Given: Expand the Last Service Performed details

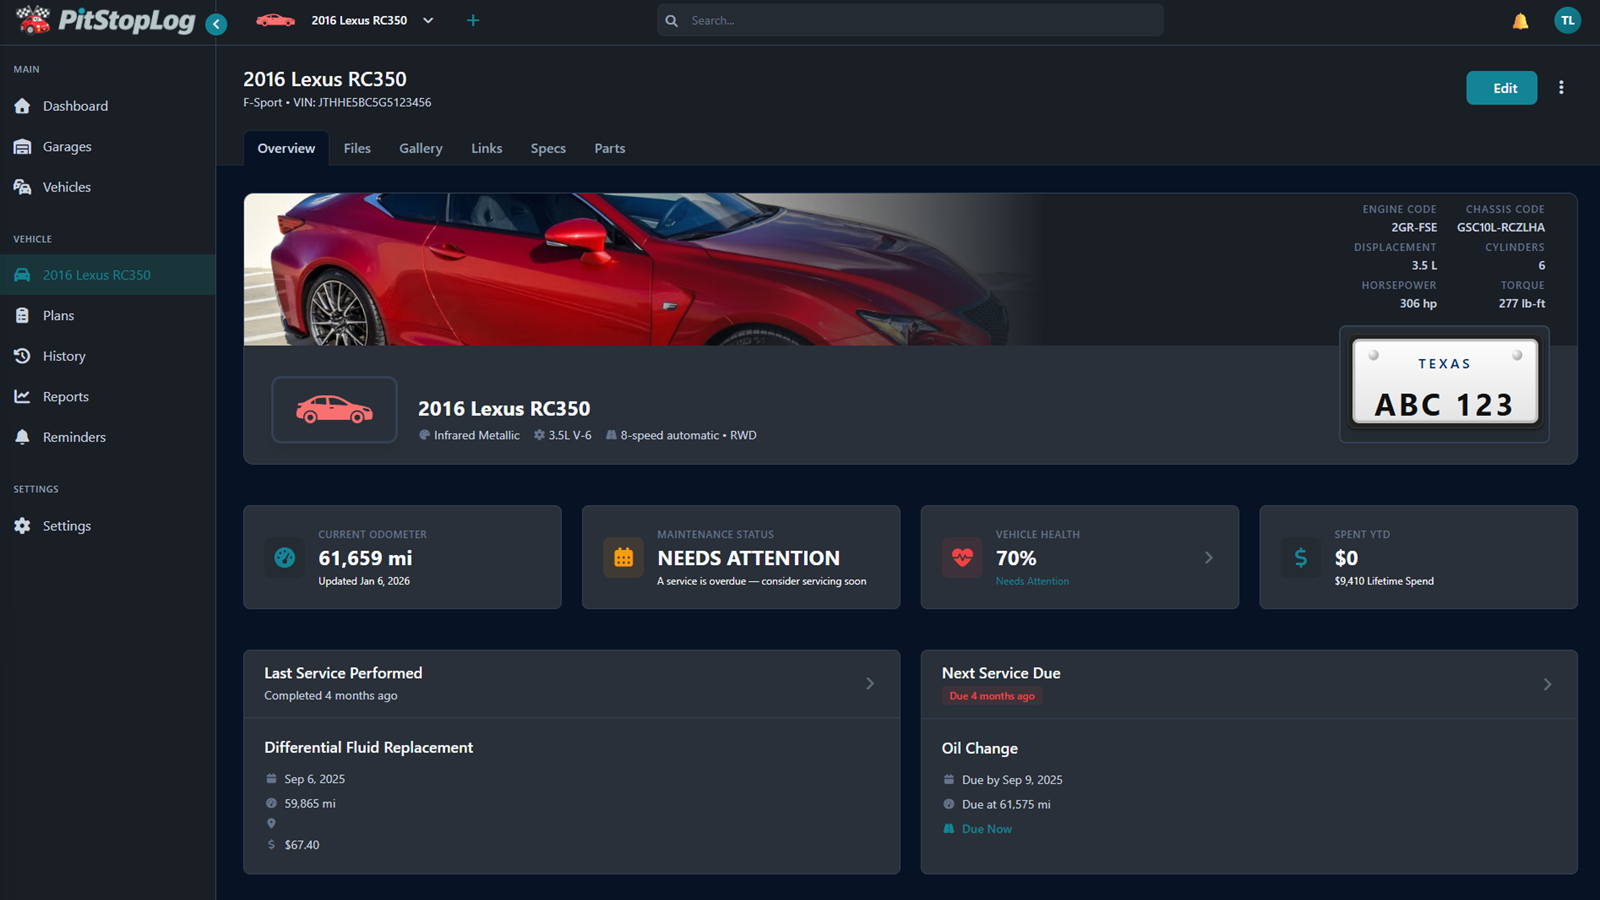Looking at the screenshot, I should coord(870,683).
